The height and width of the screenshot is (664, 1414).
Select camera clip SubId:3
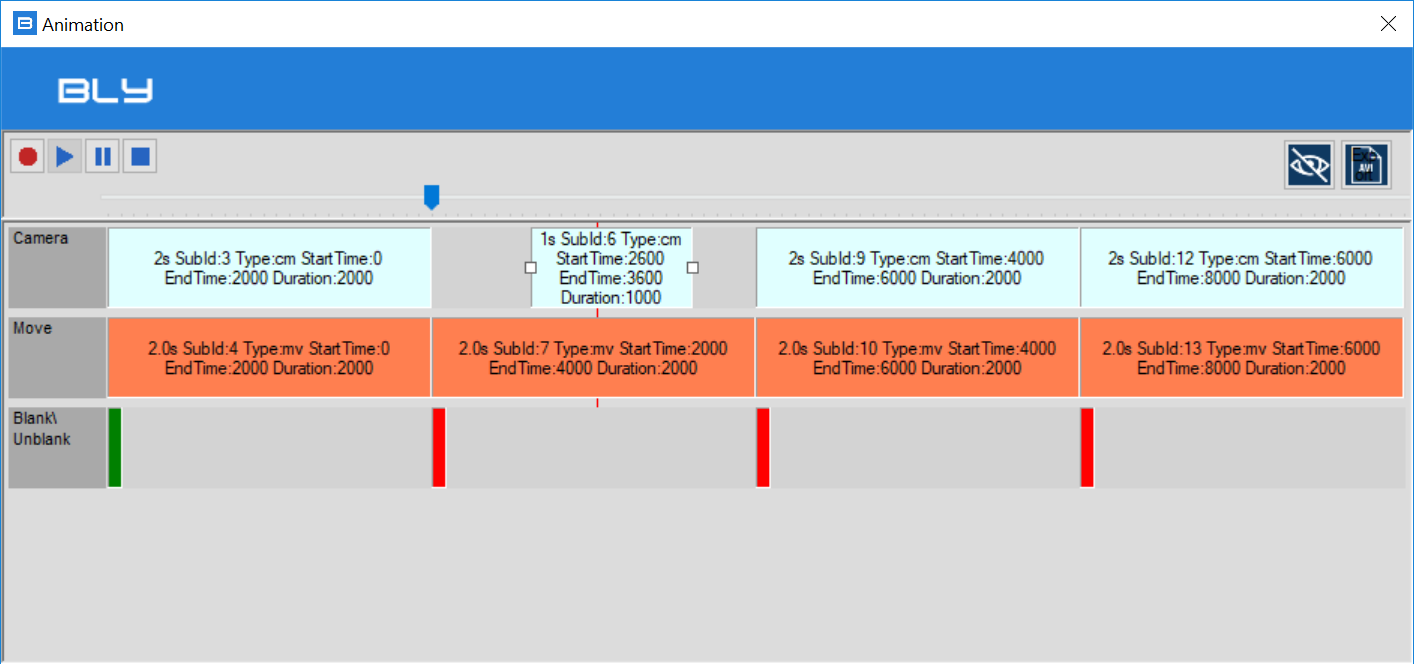[x=269, y=268]
